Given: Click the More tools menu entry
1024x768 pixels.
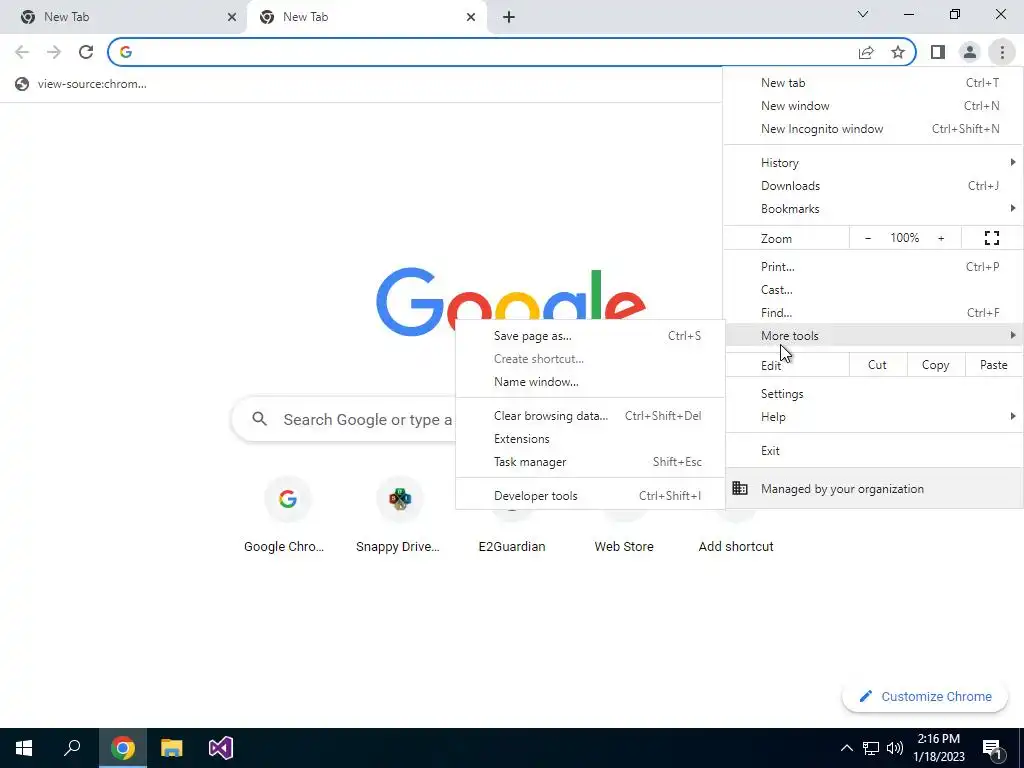Looking at the screenshot, I should point(873,336).
